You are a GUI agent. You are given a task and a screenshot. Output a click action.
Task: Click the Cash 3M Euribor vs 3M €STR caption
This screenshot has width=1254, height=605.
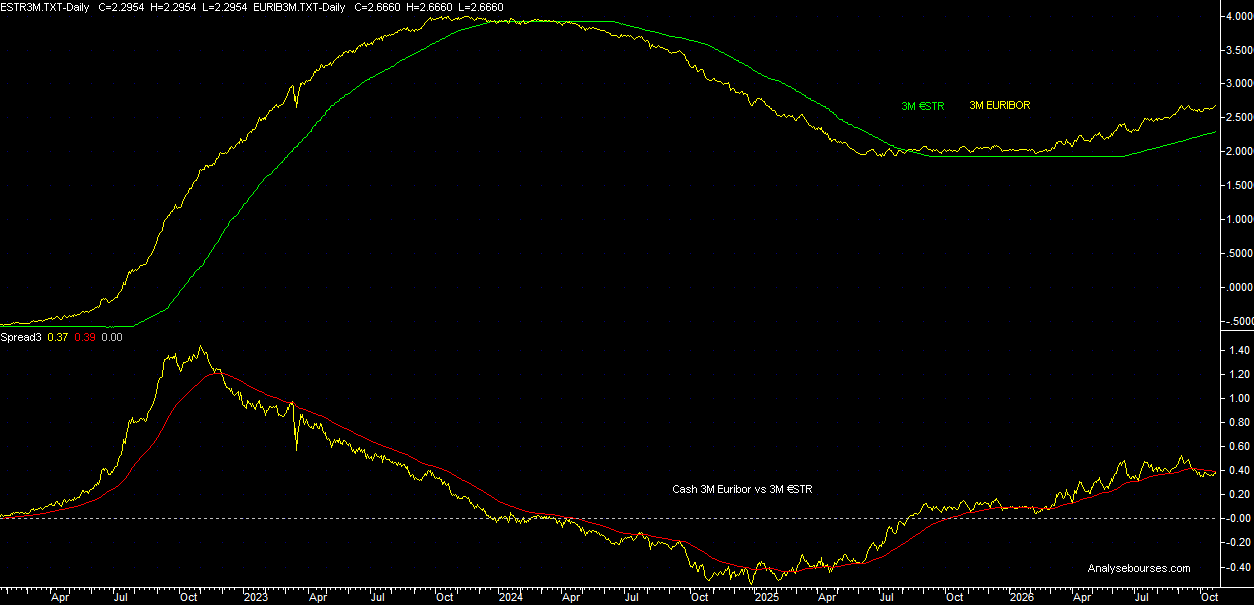[742, 489]
